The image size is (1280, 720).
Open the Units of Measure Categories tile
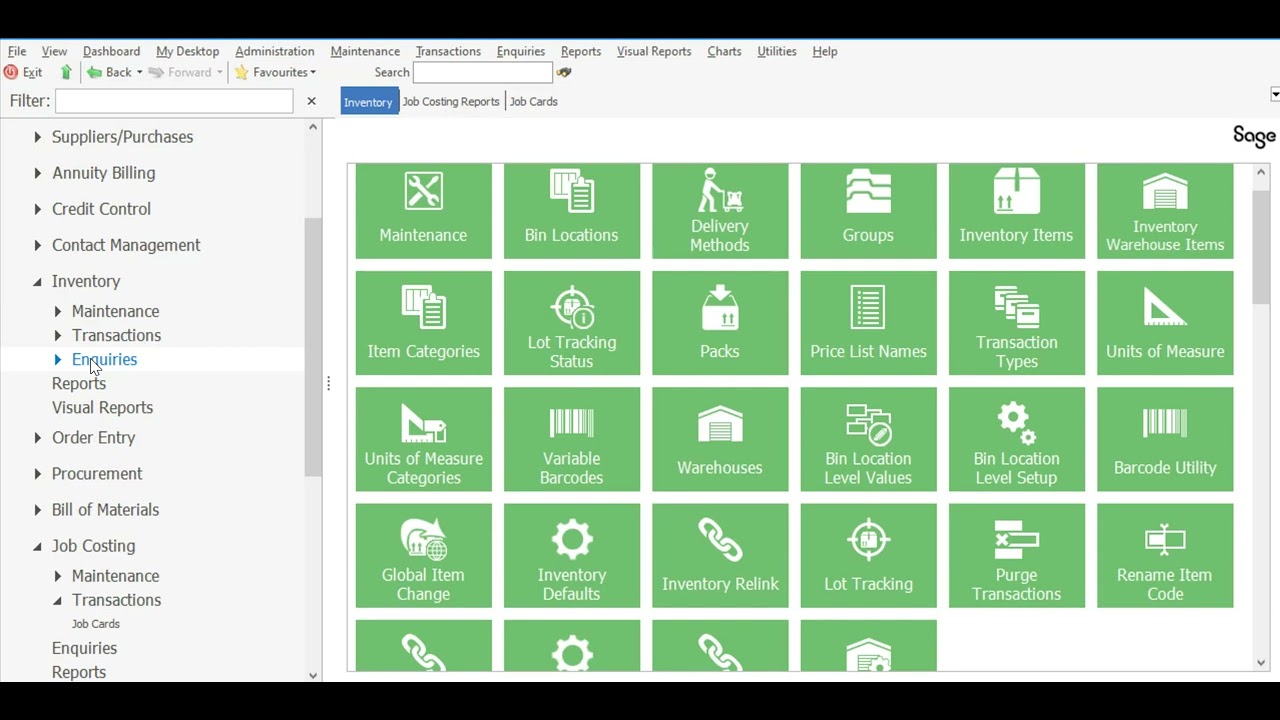tap(423, 439)
